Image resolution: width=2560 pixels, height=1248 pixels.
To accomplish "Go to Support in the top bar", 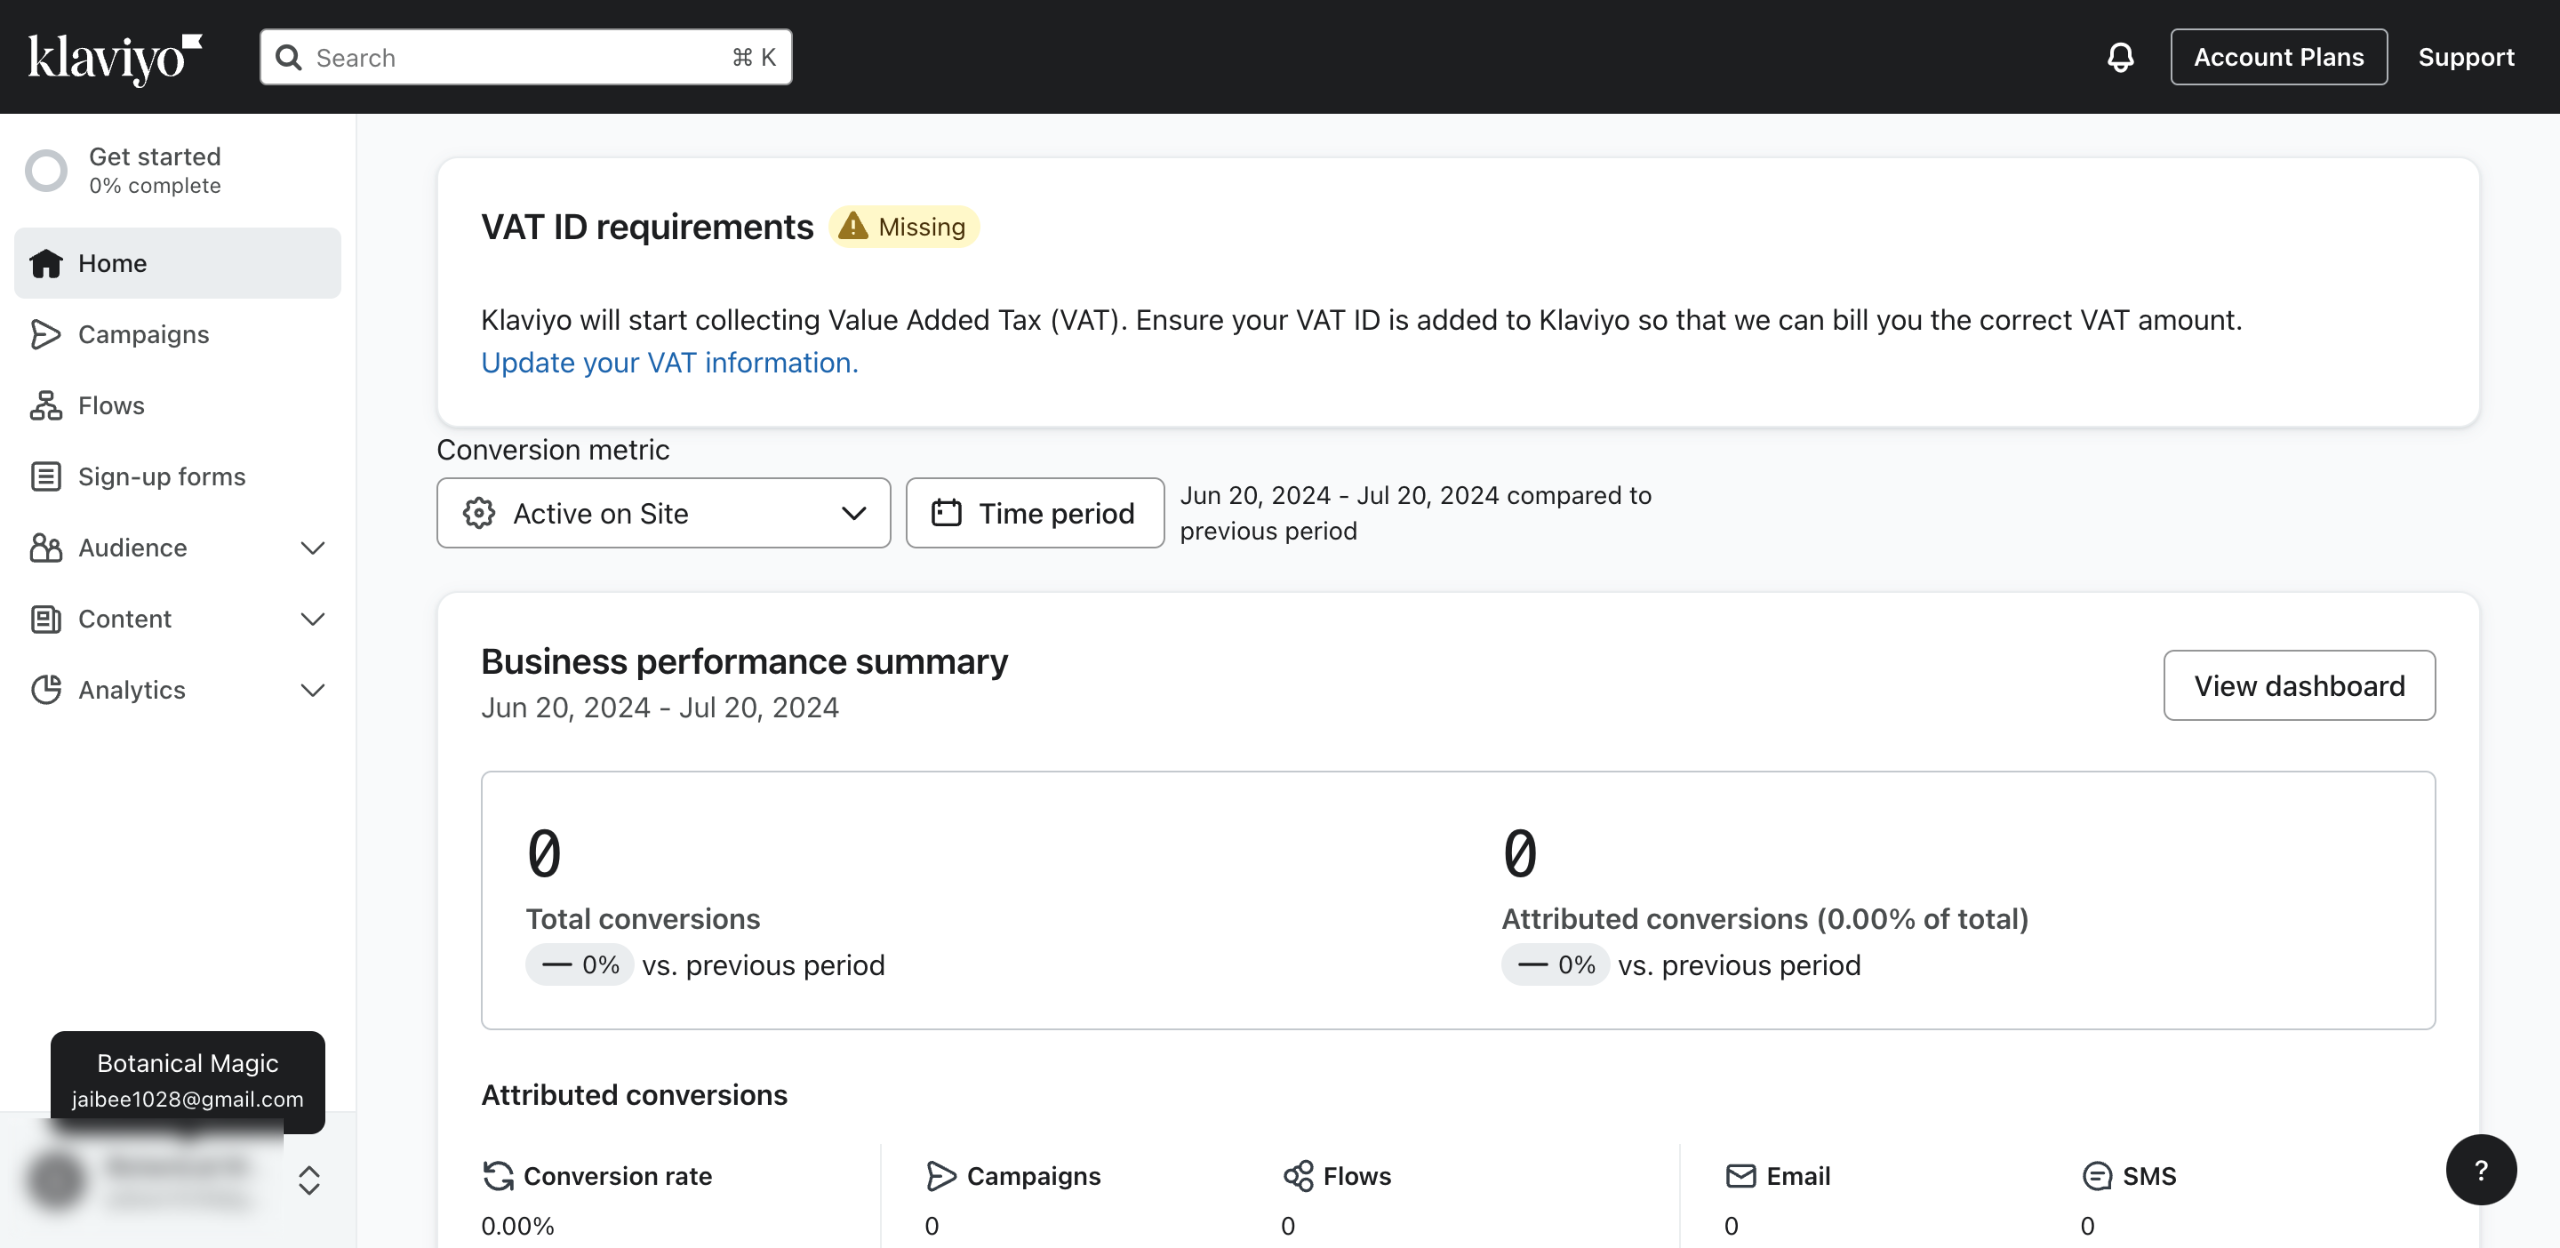I will pyautogui.click(x=2465, y=57).
